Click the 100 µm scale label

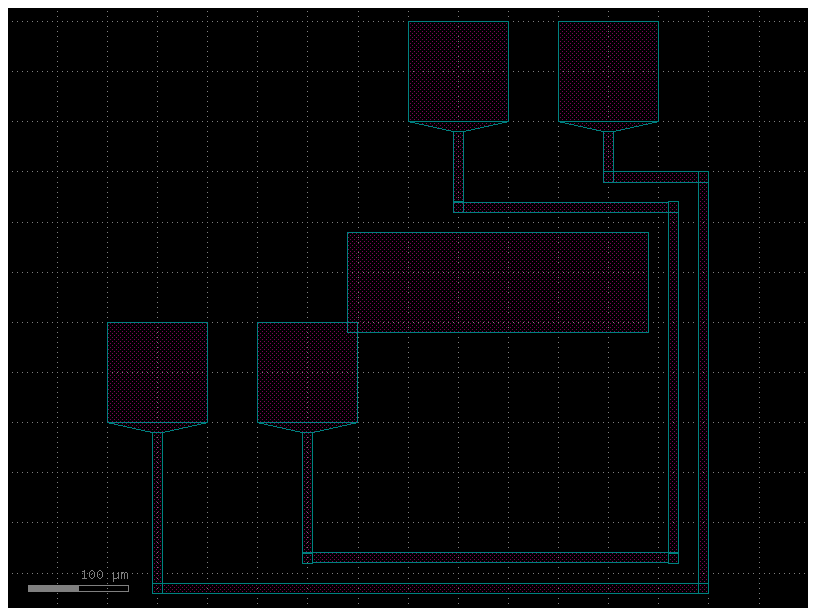click(105, 575)
